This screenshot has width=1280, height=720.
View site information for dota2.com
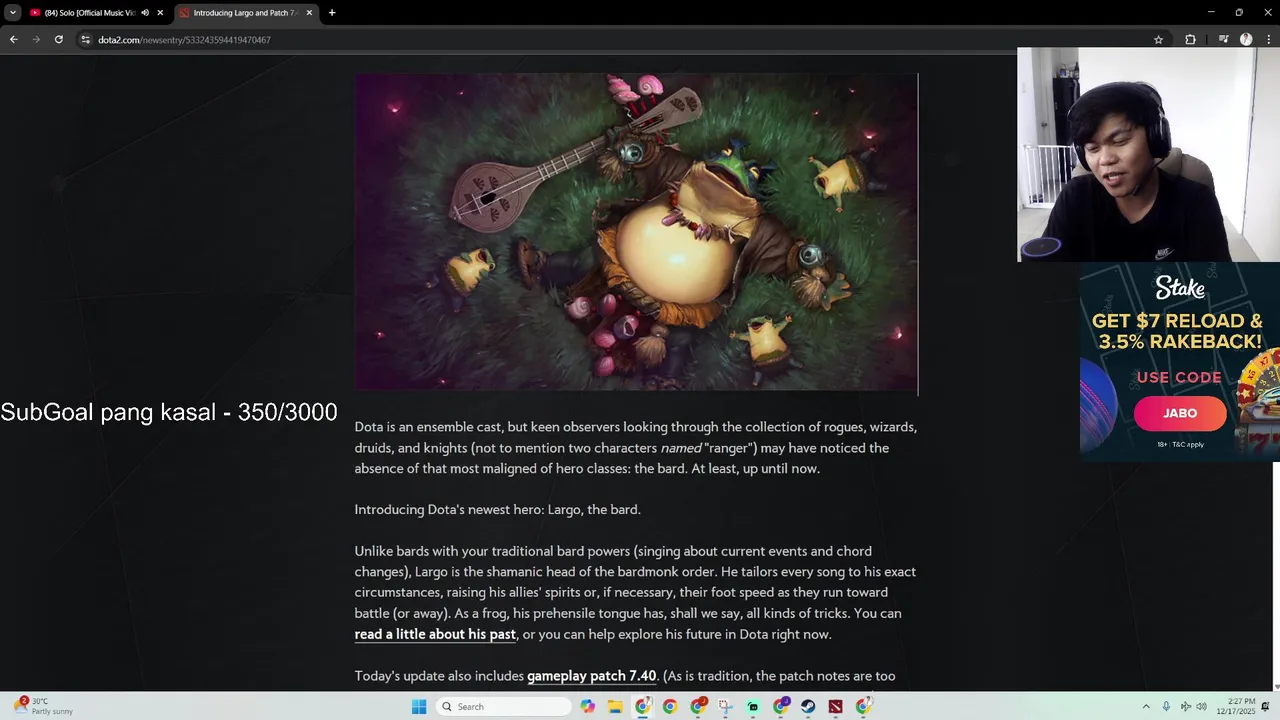86,40
